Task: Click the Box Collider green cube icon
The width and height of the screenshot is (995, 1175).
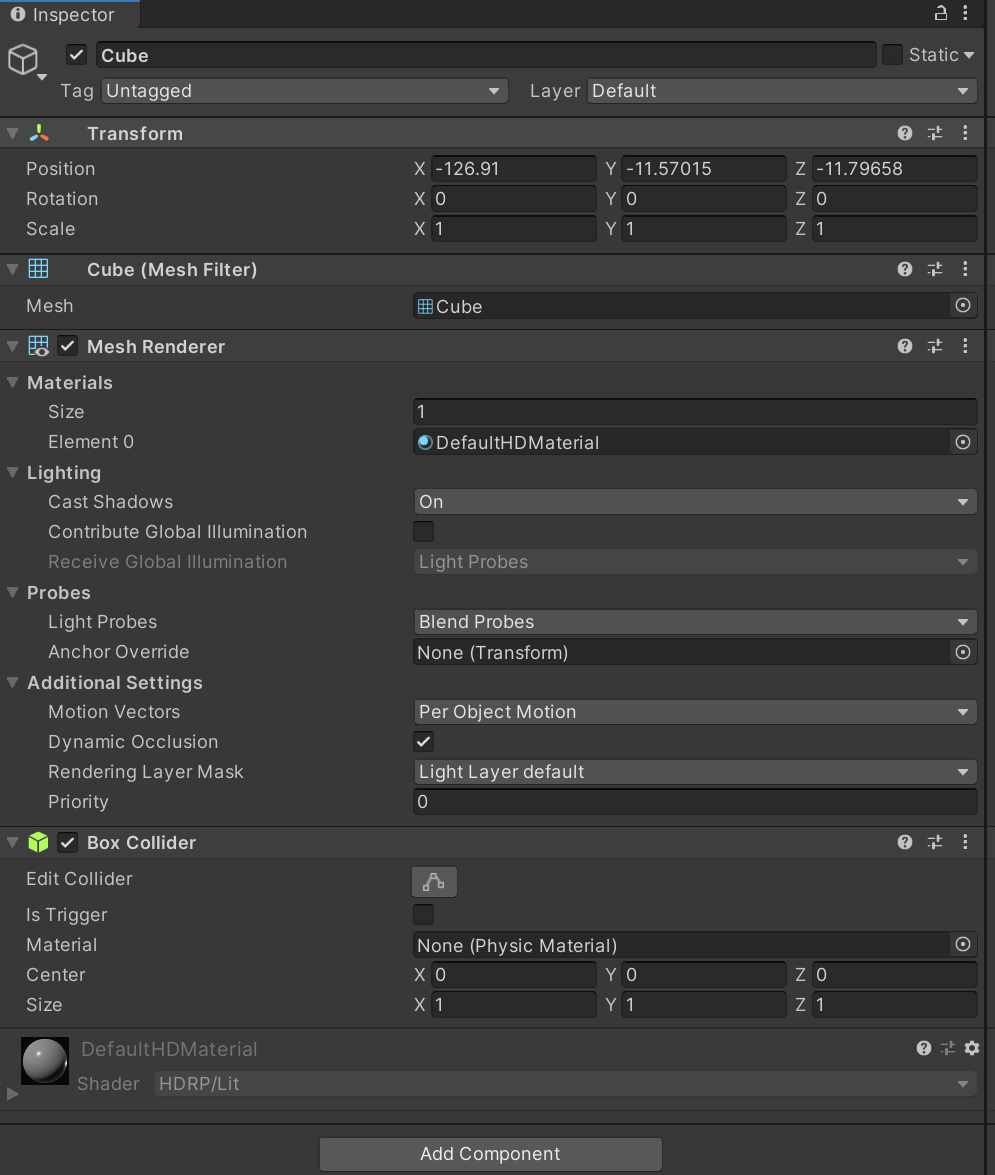Action: 38,842
